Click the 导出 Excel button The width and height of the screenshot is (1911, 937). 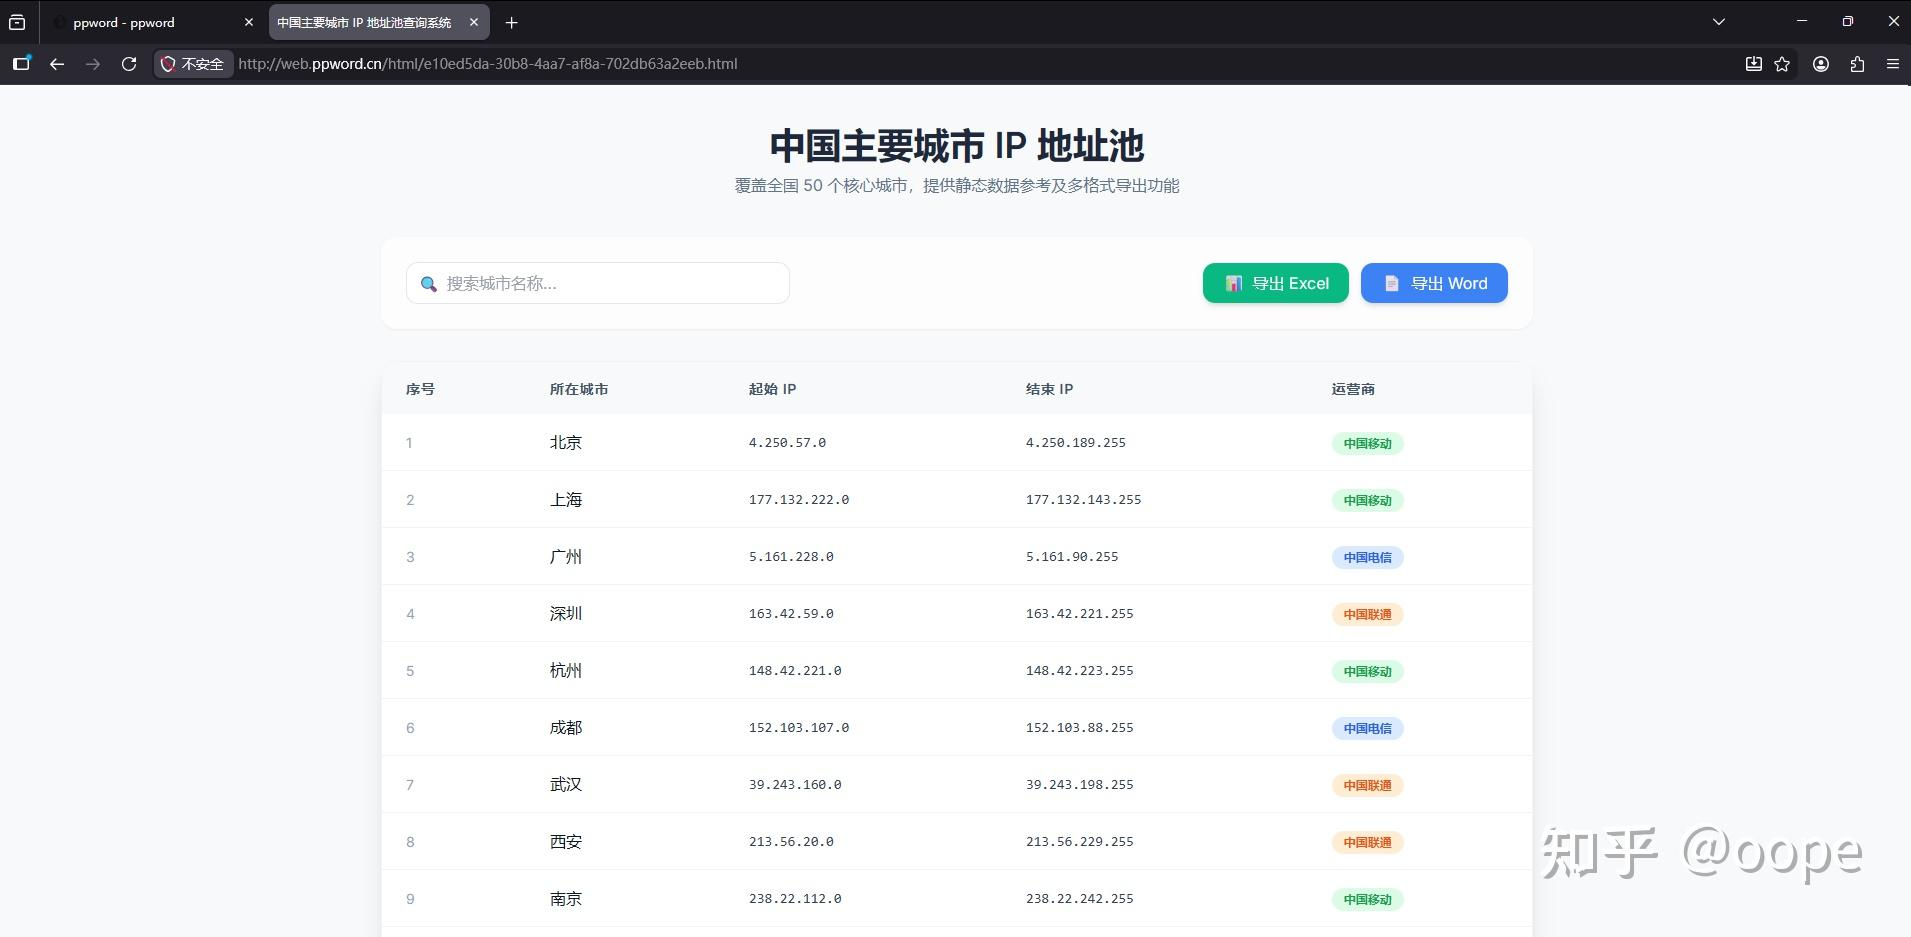[1275, 283]
